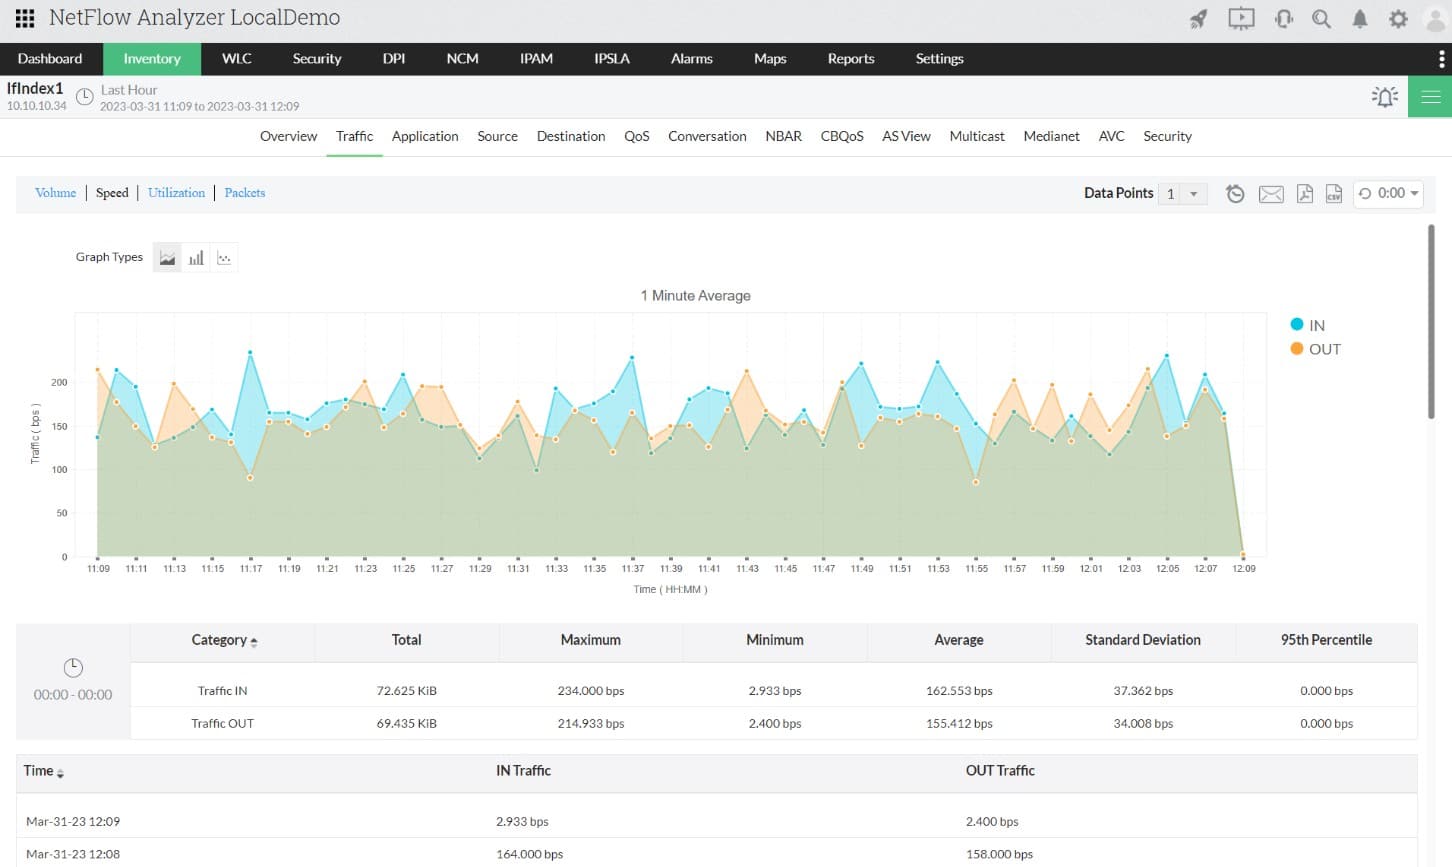Viewport: 1452px width, 867px height.
Task: Select the bar graph type
Action: [196, 258]
